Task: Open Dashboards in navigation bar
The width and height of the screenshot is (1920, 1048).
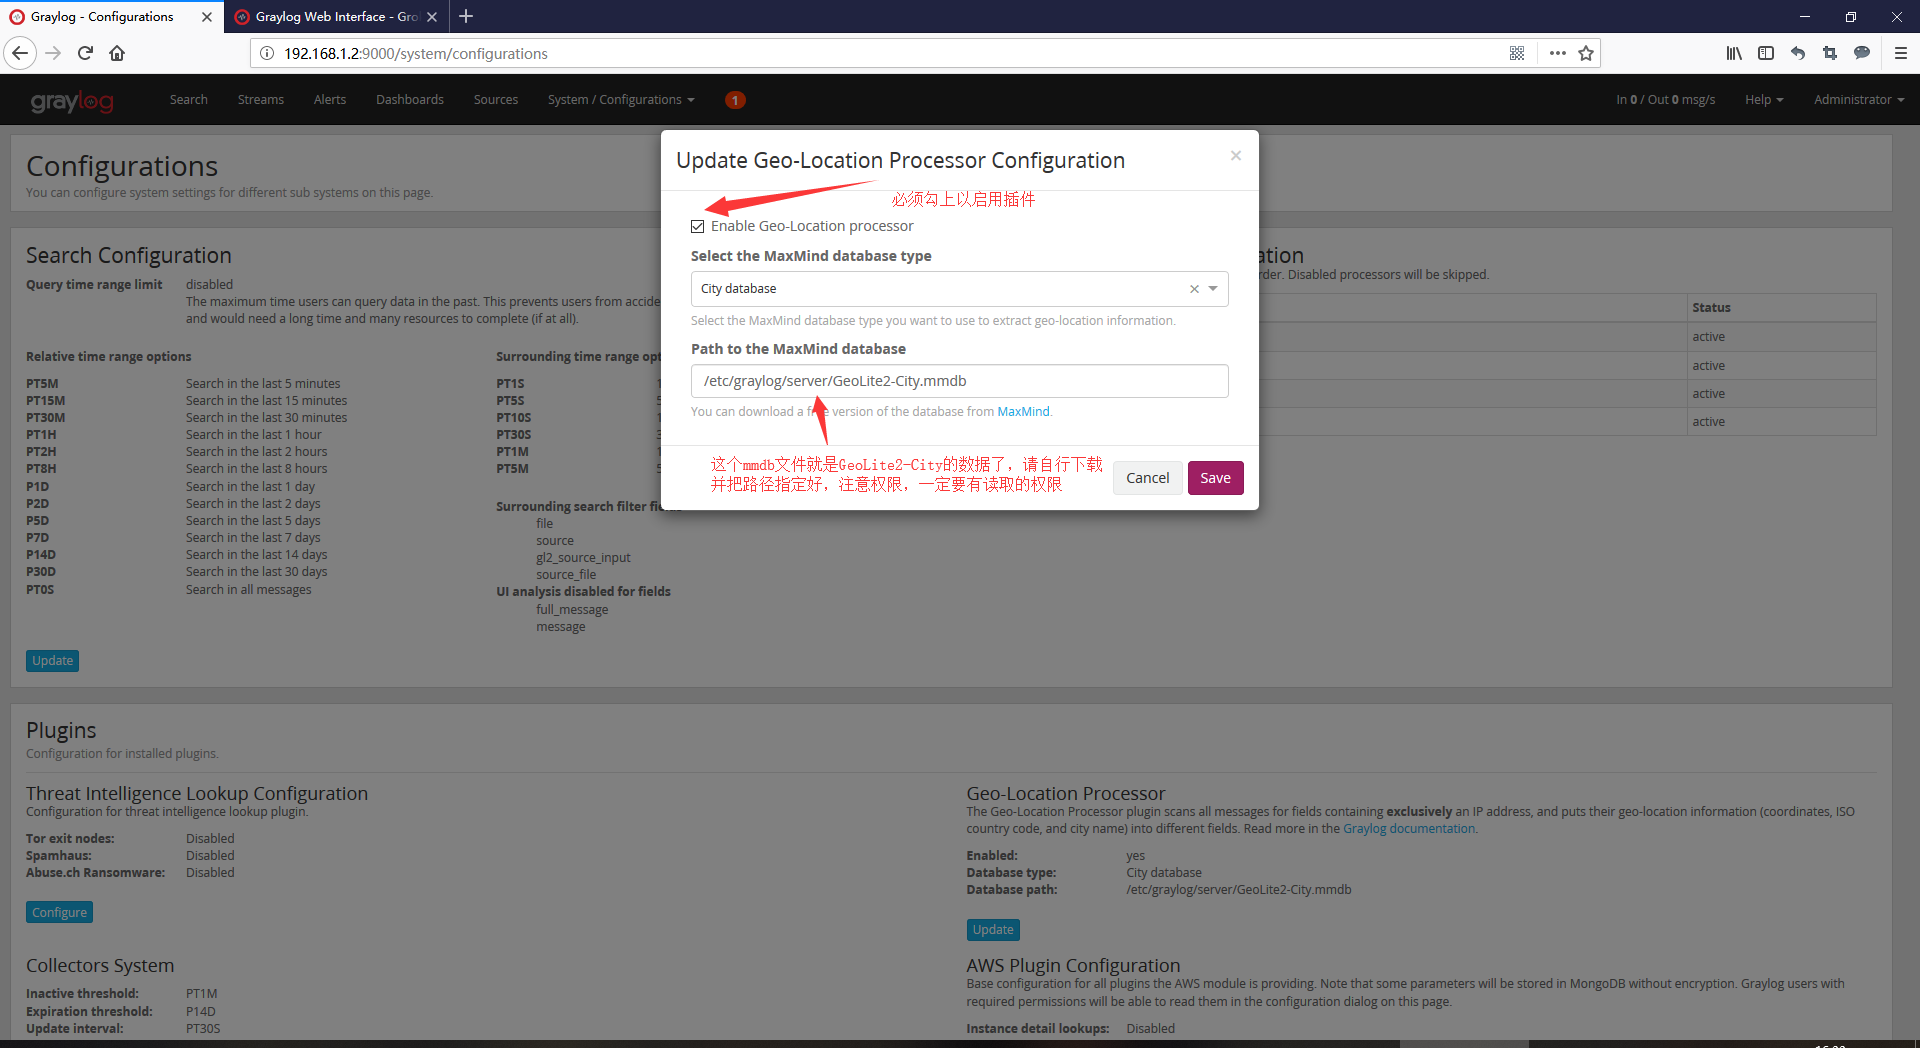Action: point(410,100)
